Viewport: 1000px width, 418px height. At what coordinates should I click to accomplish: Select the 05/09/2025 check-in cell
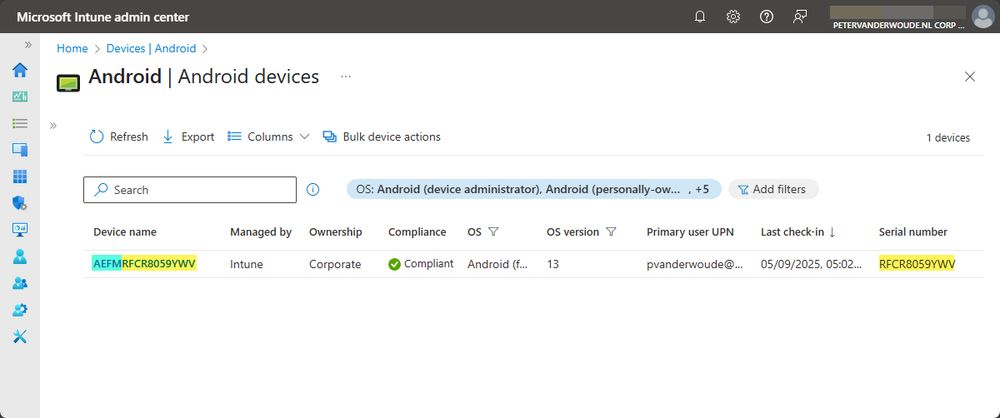tap(809, 264)
